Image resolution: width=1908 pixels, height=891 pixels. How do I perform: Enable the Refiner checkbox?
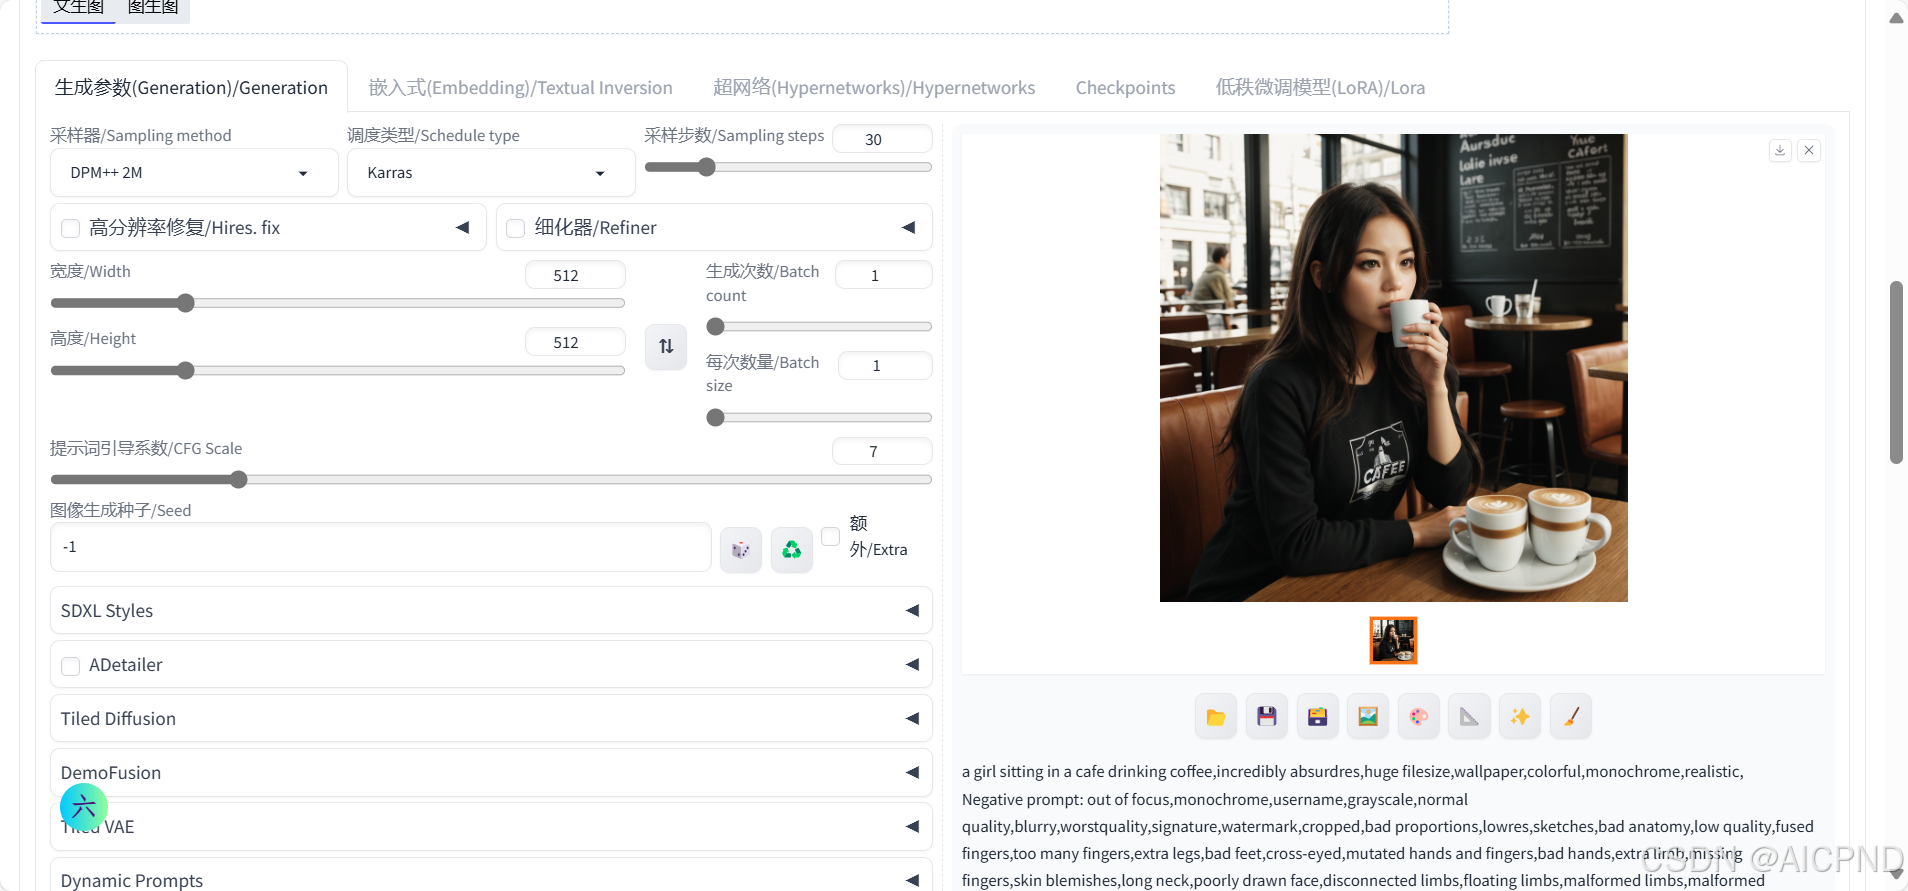tap(516, 229)
